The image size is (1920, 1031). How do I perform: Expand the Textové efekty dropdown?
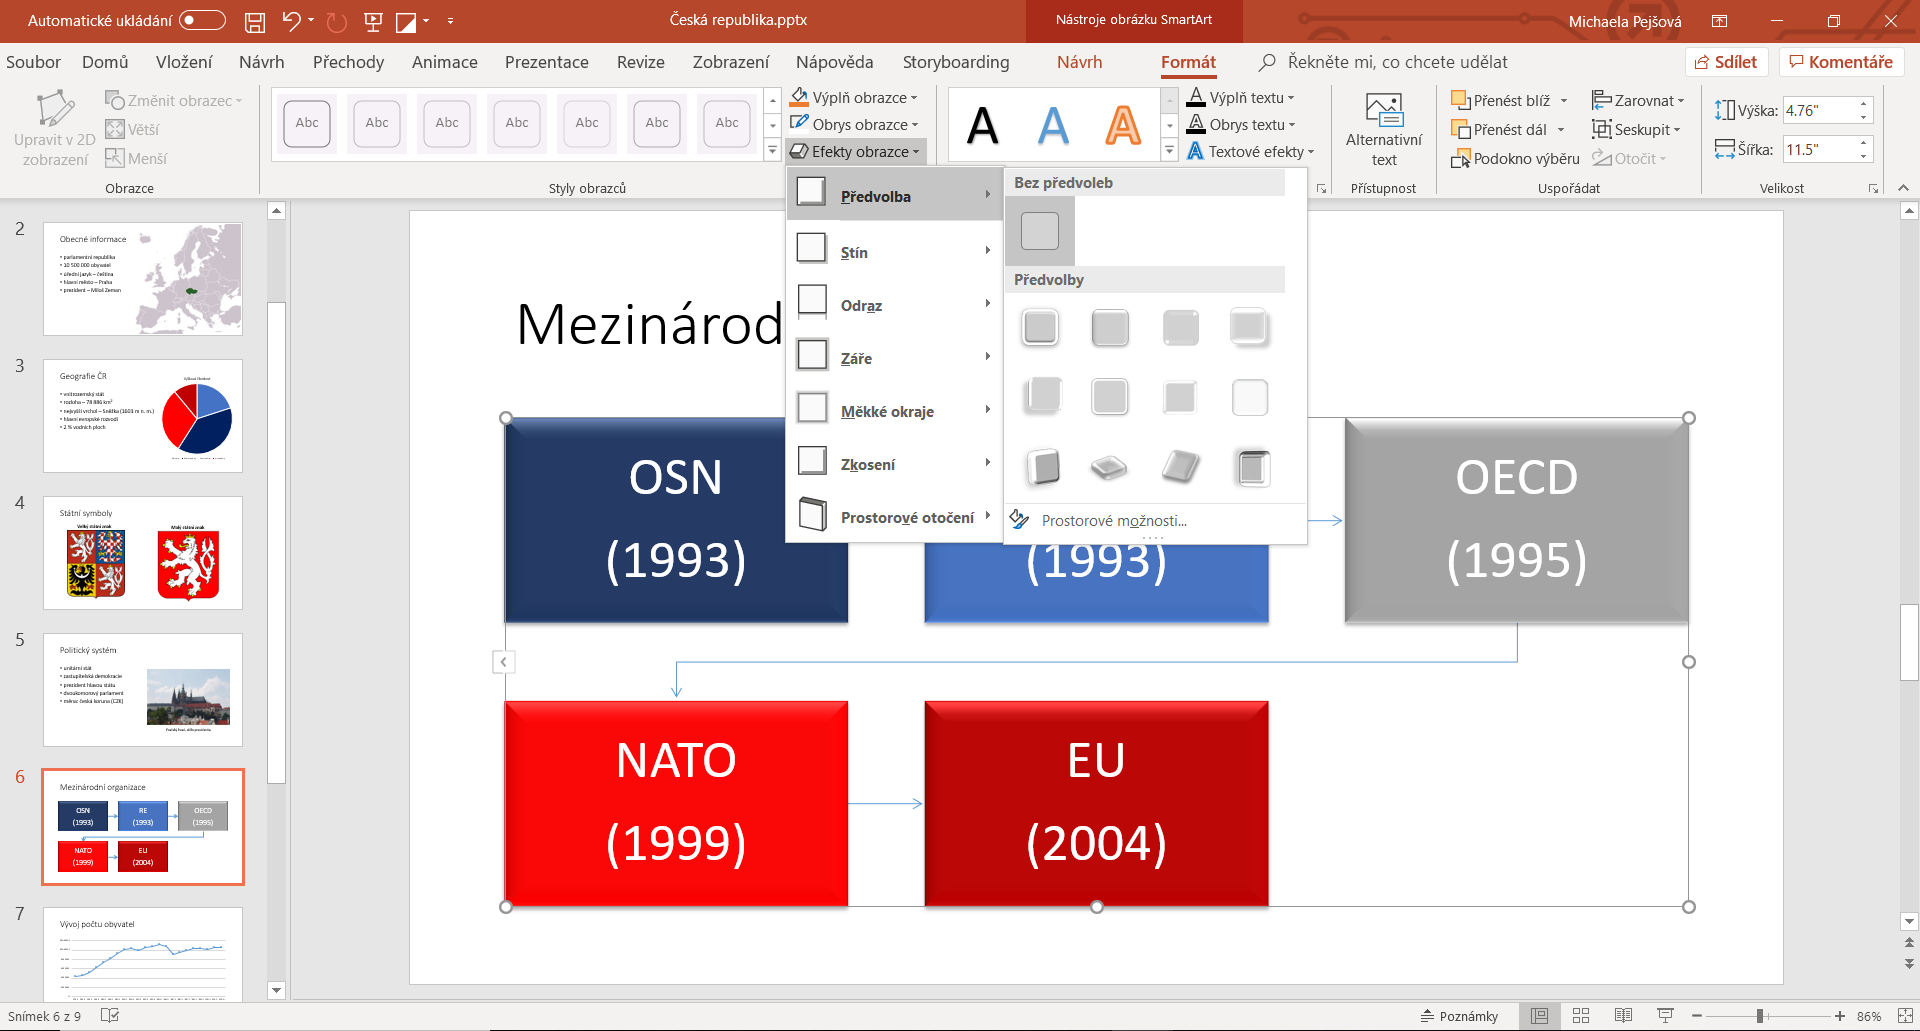tap(1251, 152)
